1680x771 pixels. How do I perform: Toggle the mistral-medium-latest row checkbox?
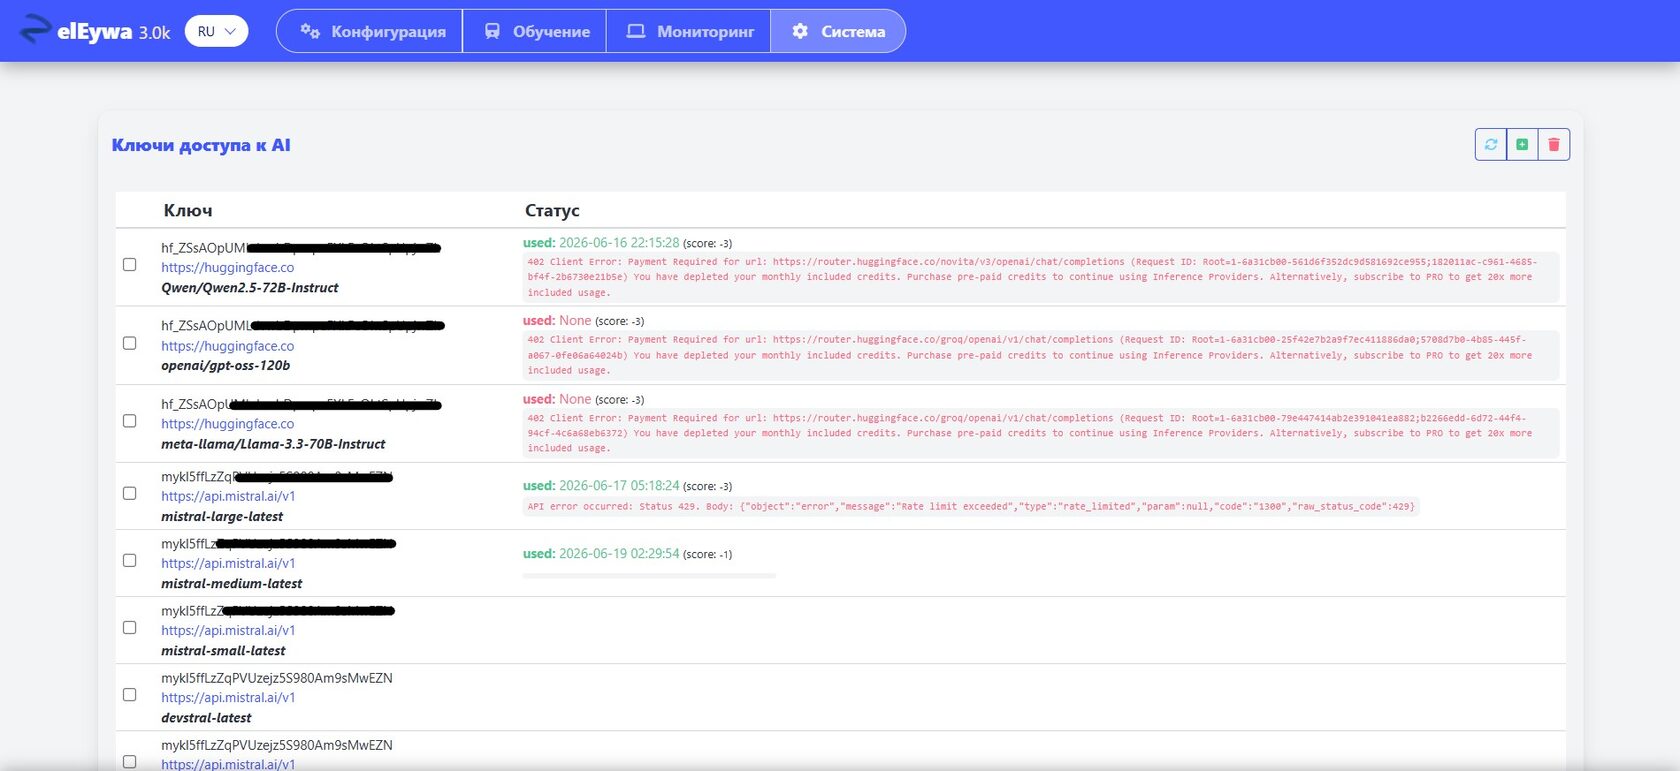129,560
